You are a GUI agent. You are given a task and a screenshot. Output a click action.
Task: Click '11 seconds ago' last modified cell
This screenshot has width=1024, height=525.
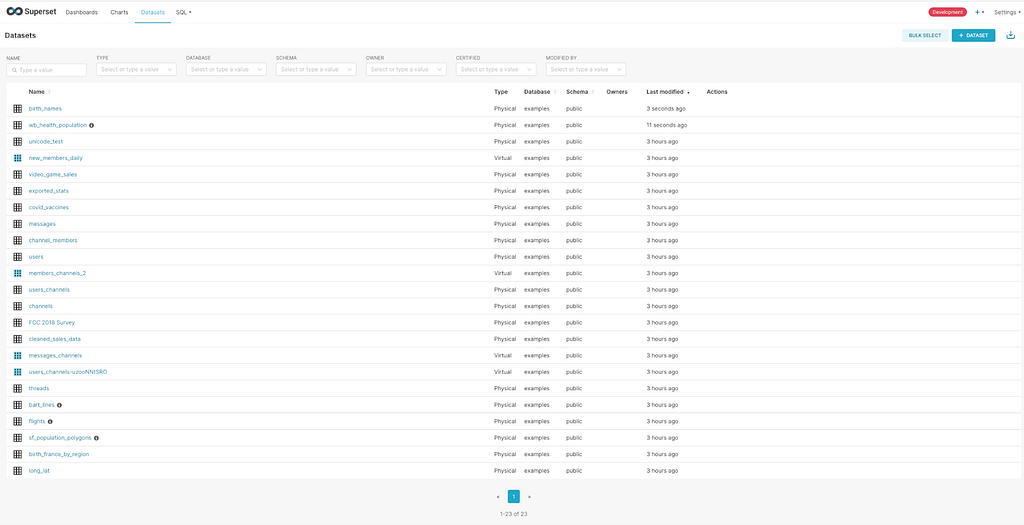pos(666,125)
